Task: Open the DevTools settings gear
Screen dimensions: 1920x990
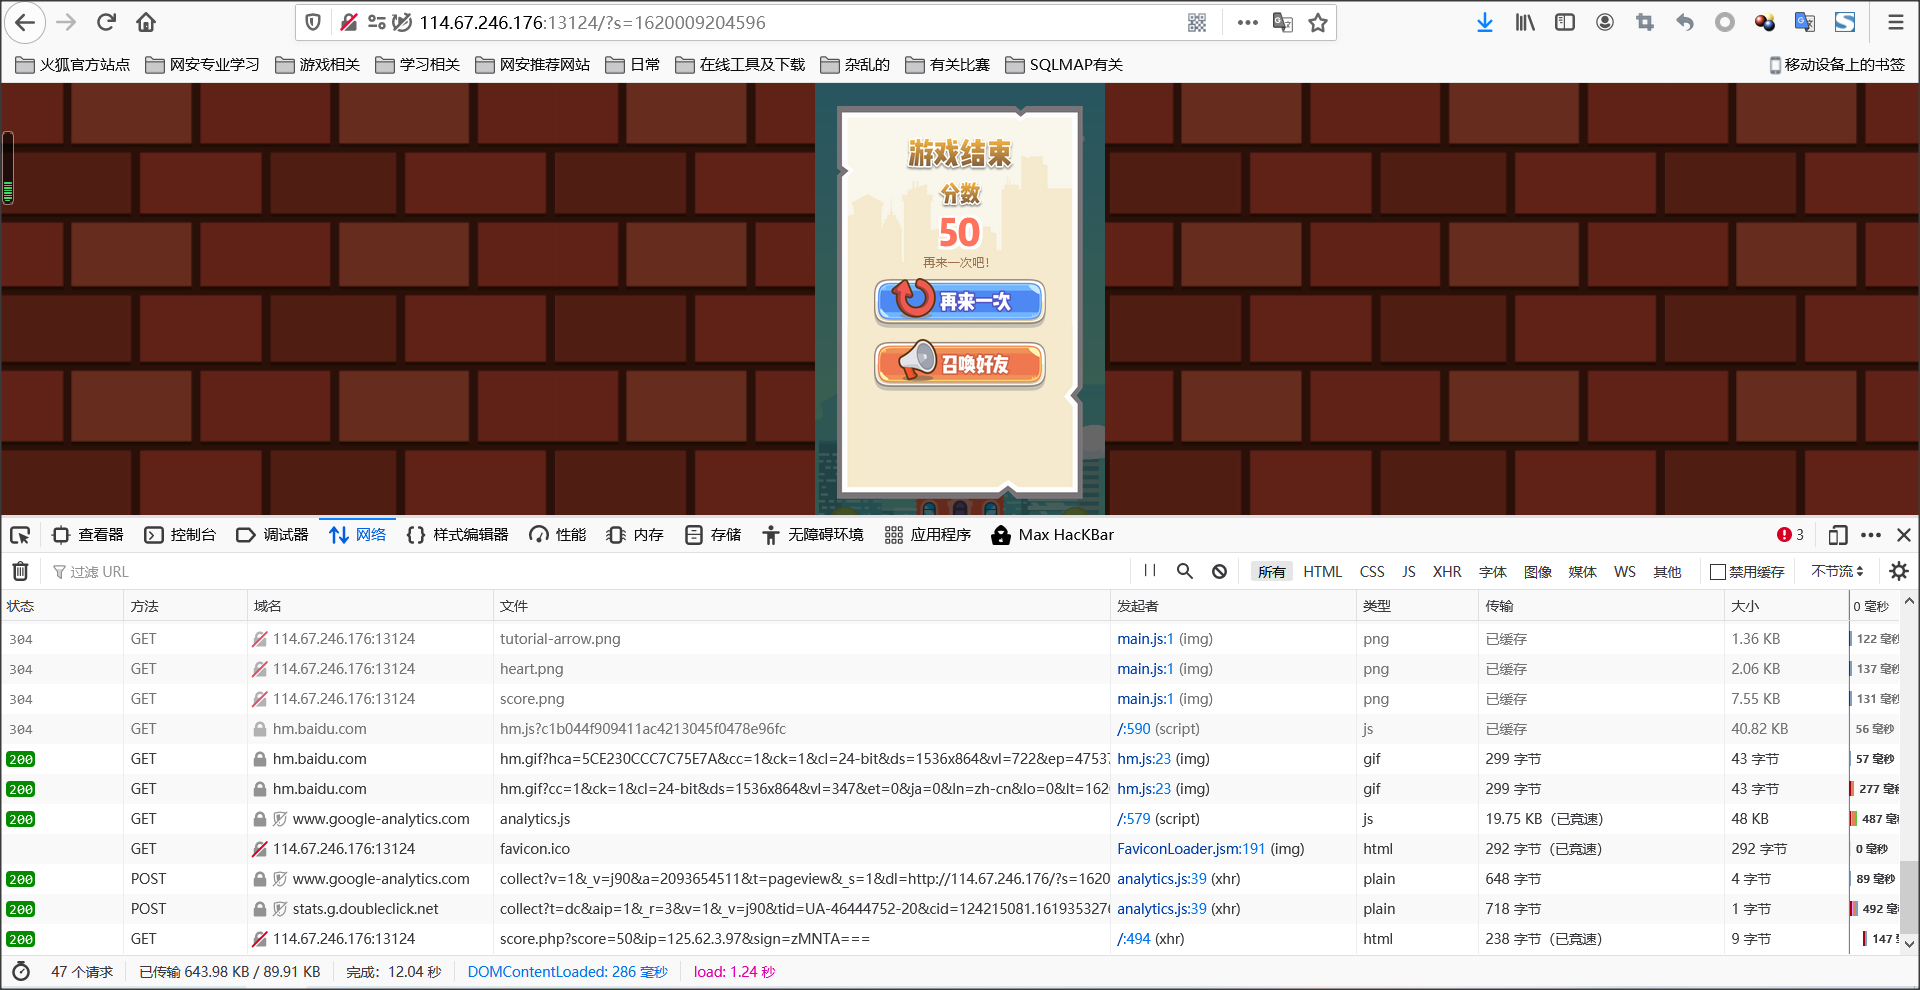Action: coord(1898,571)
